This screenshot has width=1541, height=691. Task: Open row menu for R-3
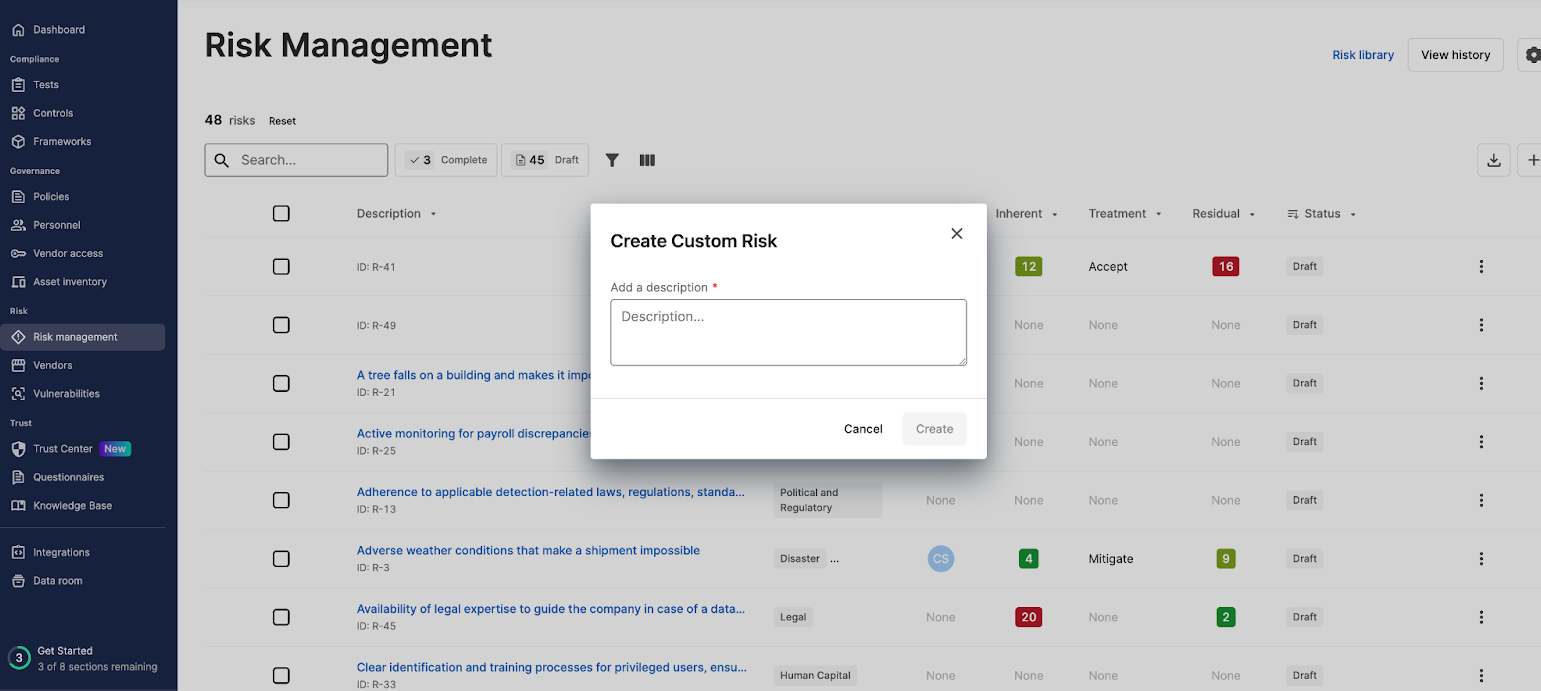(x=1481, y=559)
